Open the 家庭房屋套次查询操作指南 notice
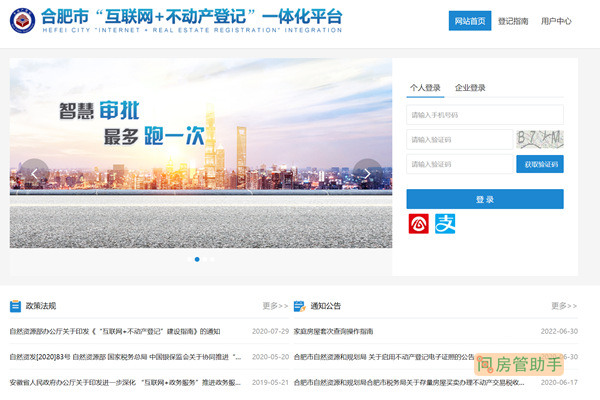Image resolution: width=600 pixels, height=400 pixels. point(333,331)
